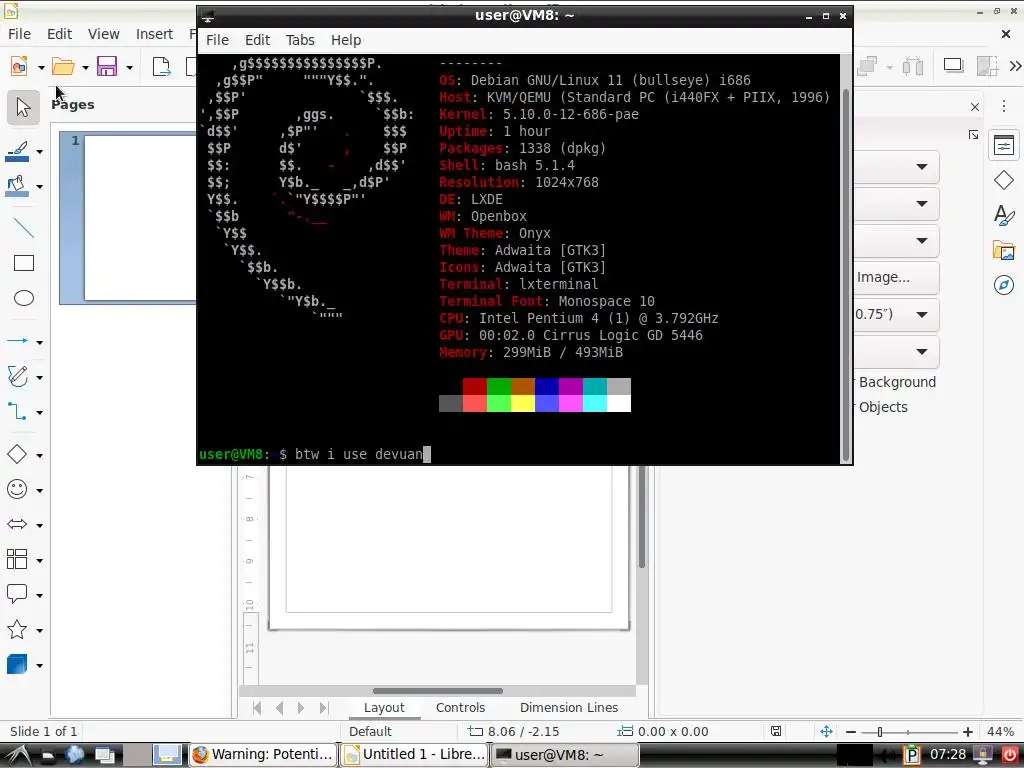1024x768 pixels.
Task: Click the Fit Page icon in status bar
Action: (x=826, y=731)
